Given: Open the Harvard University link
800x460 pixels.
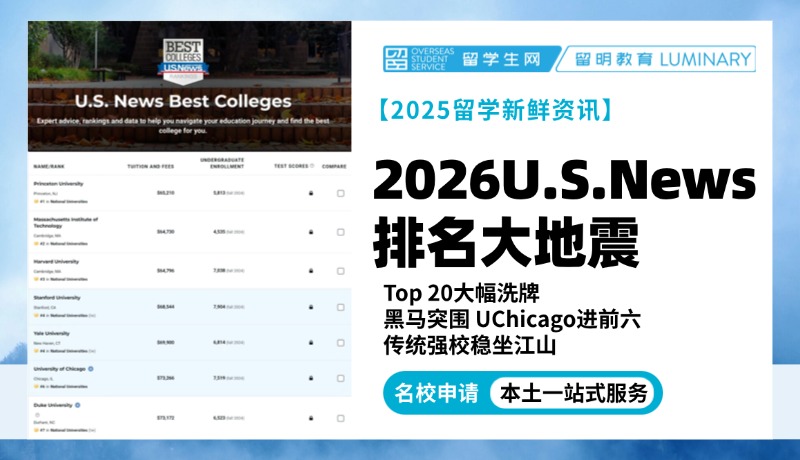Looking at the screenshot, I should pos(56,262).
